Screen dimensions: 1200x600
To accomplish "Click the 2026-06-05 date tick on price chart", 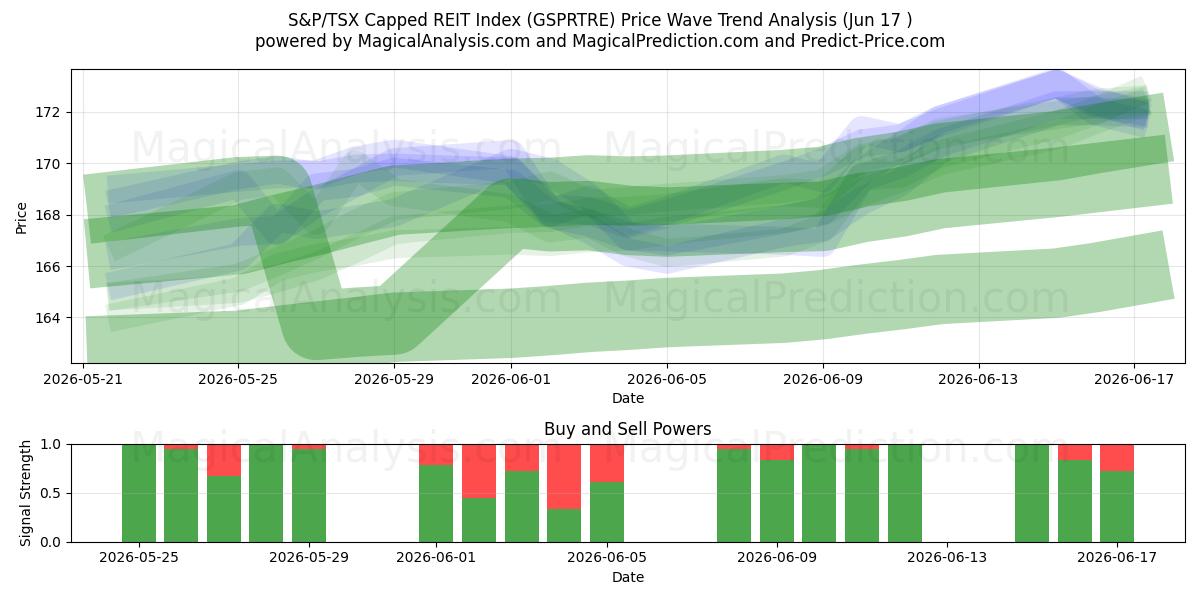I will tap(667, 379).
